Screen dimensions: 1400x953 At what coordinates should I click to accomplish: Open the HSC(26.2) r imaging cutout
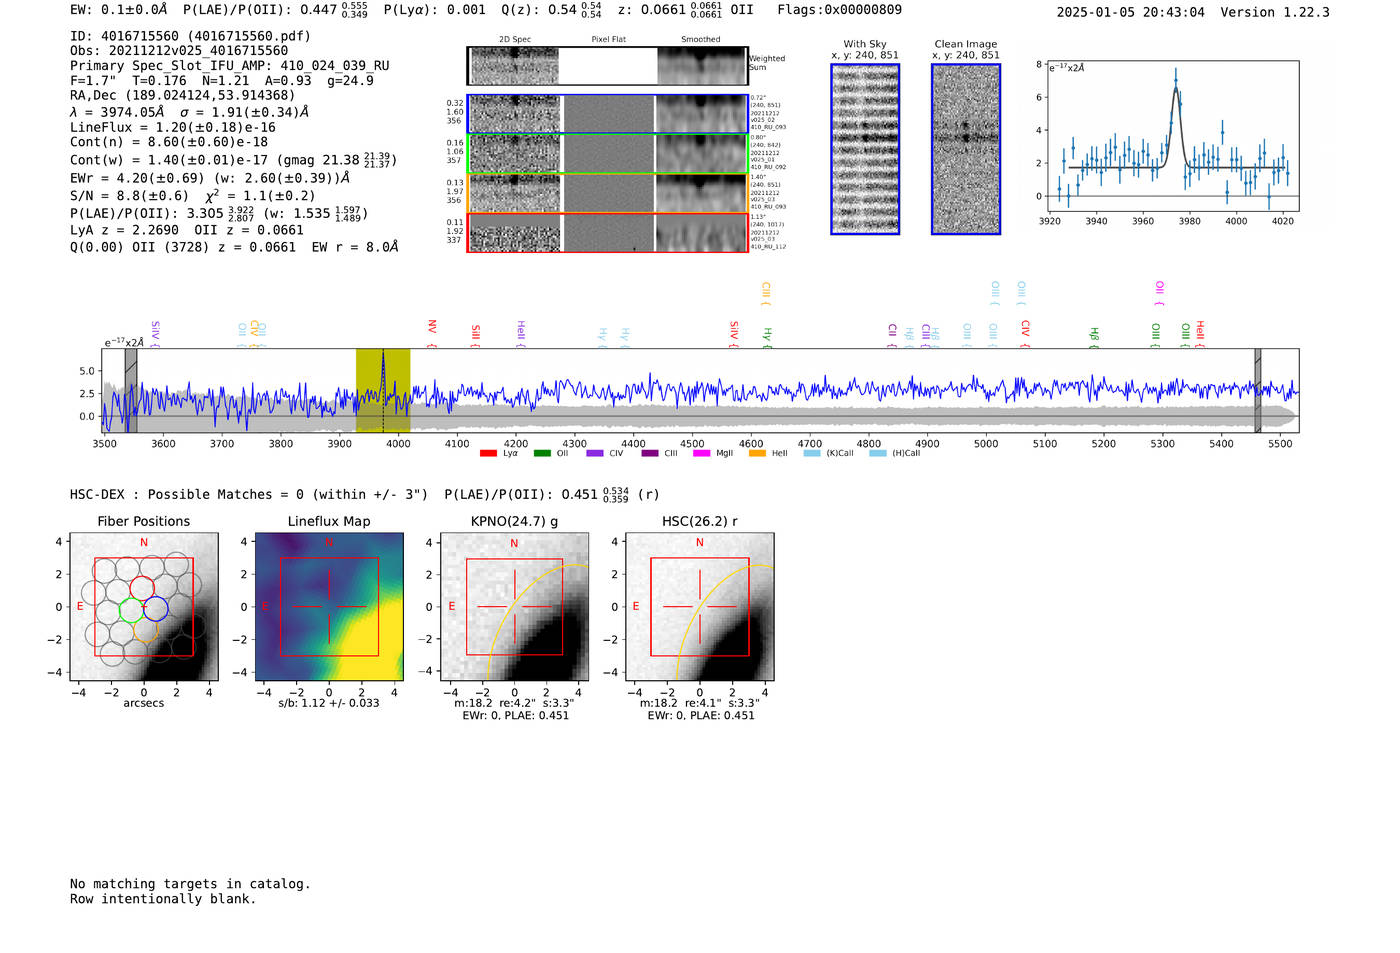click(699, 607)
